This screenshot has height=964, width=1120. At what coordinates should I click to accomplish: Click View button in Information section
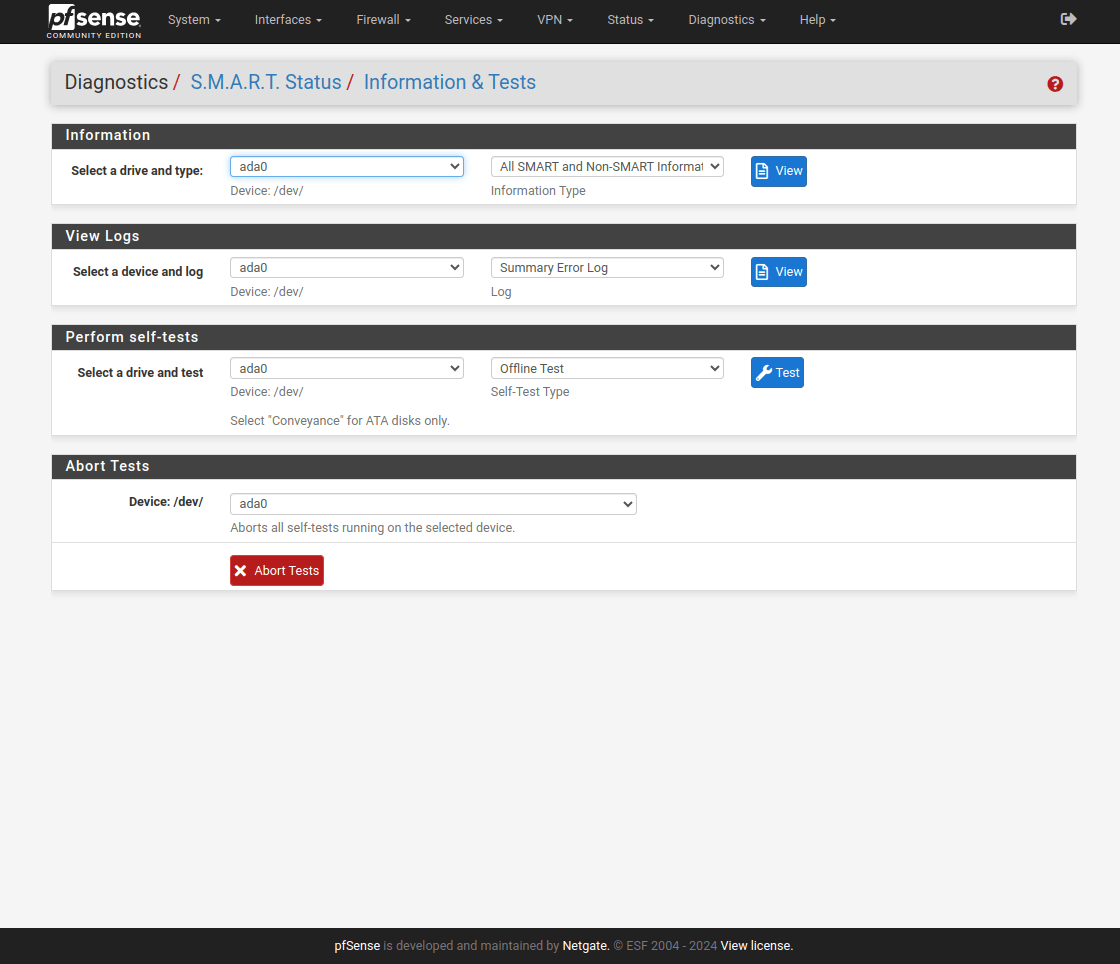point(778,171)
